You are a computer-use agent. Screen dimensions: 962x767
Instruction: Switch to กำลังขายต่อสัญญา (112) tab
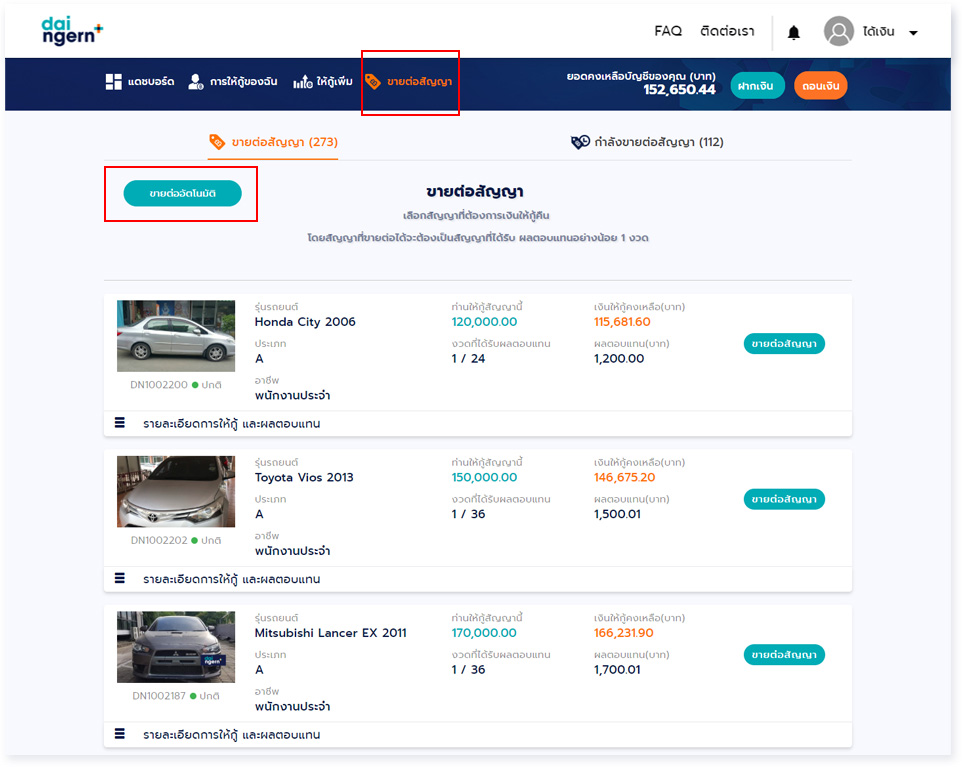coord(658,142)
